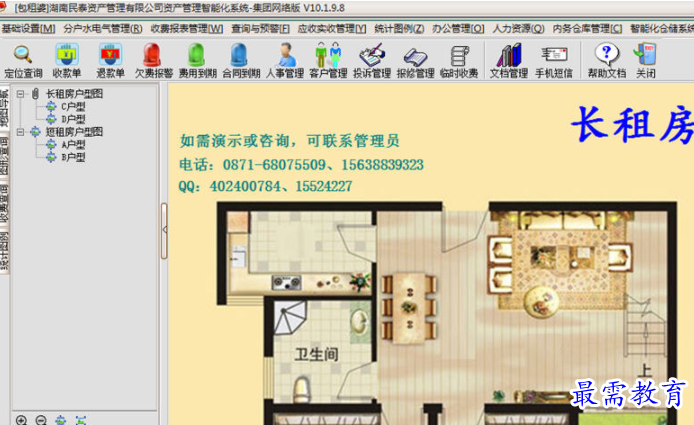This screenshot has height=425, width=694.
Task: Open 人事管理 personnel management
Action: point(285,61)
